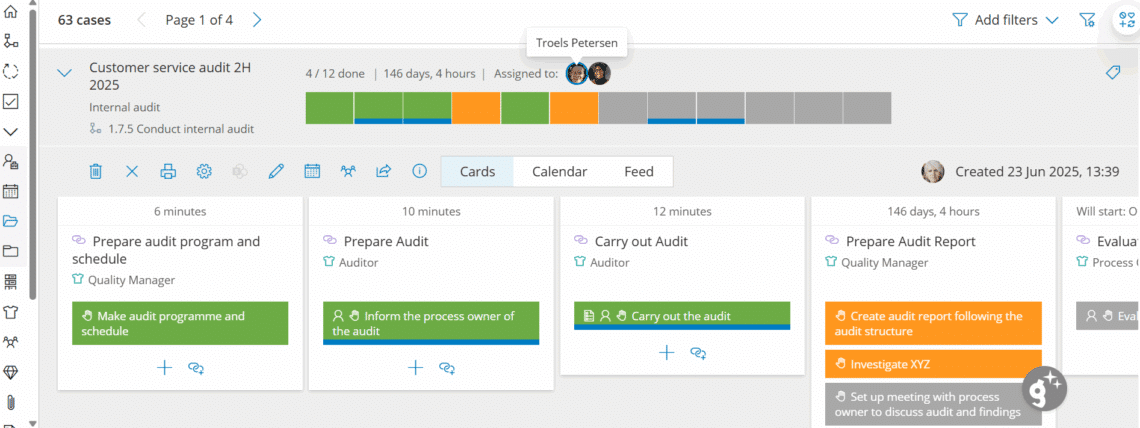Expand the chevron in the left sidebar
This screenshot has width=1140, height=428.
point(11,131)
